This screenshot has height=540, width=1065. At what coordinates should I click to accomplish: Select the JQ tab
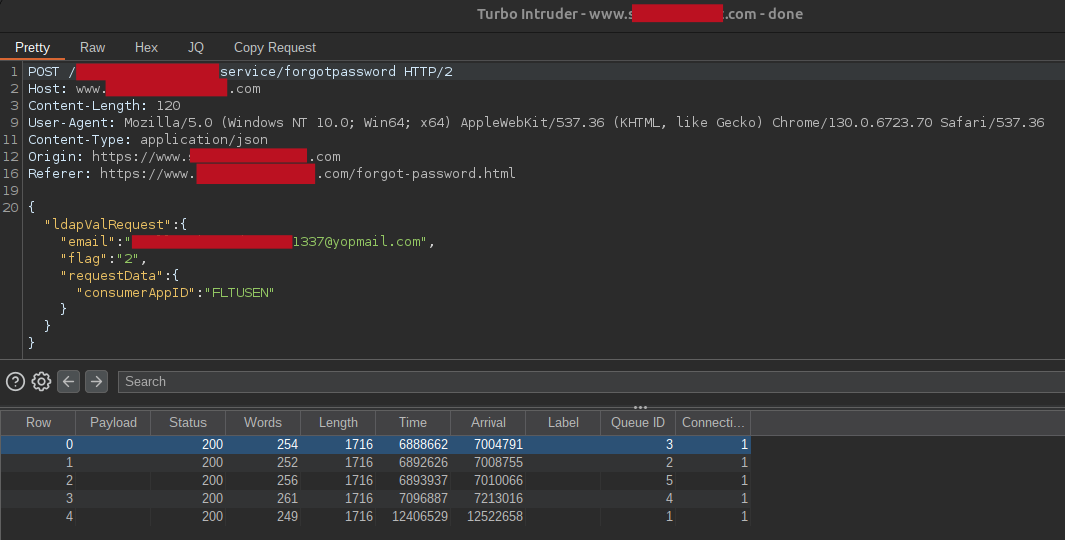pos(195,47)
